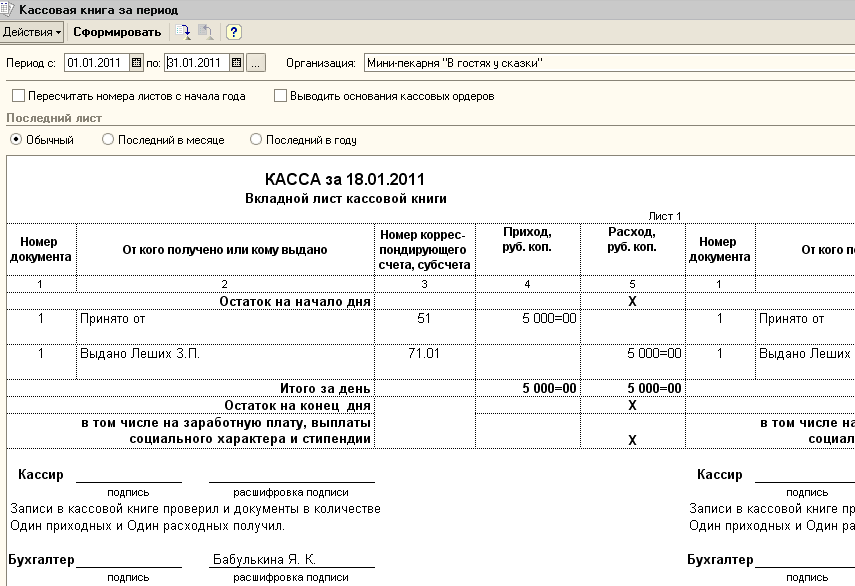The image size is (855, 586).
Task: Click the Остаток на начало дня row label
Action: [295, 301]
